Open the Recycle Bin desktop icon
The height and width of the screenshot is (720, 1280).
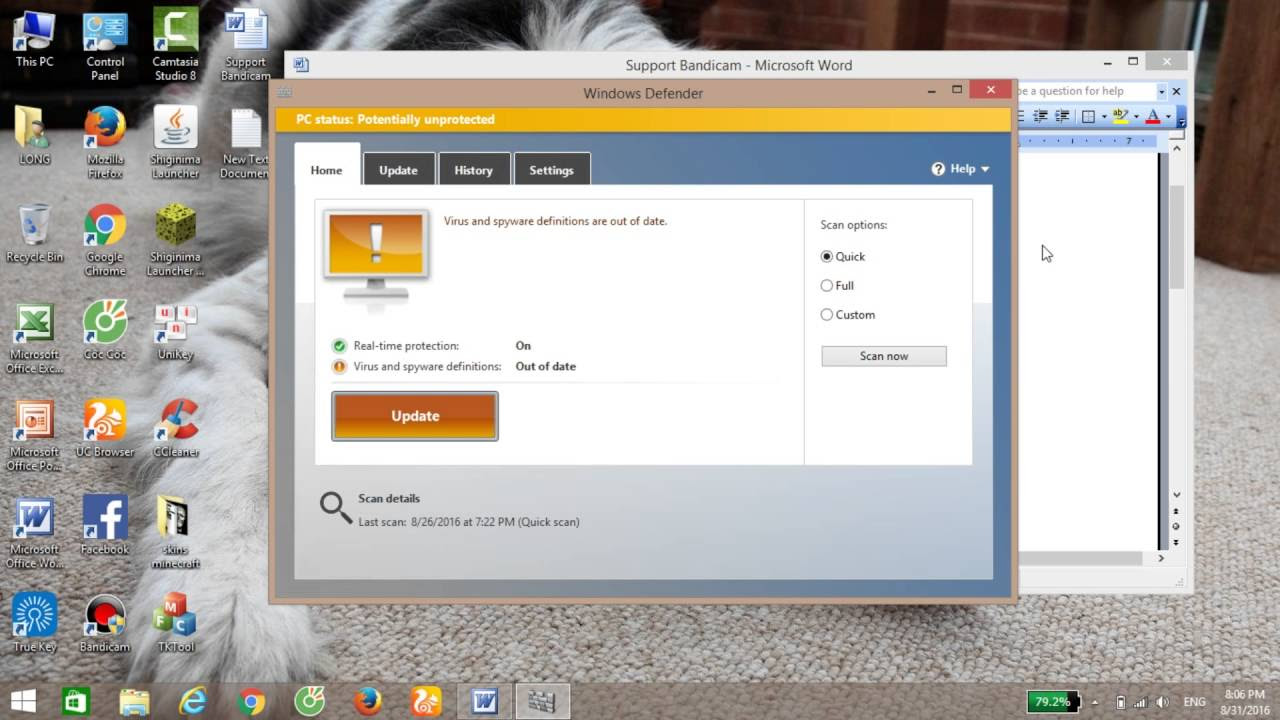pyautogui.click(x=34, y=235)
